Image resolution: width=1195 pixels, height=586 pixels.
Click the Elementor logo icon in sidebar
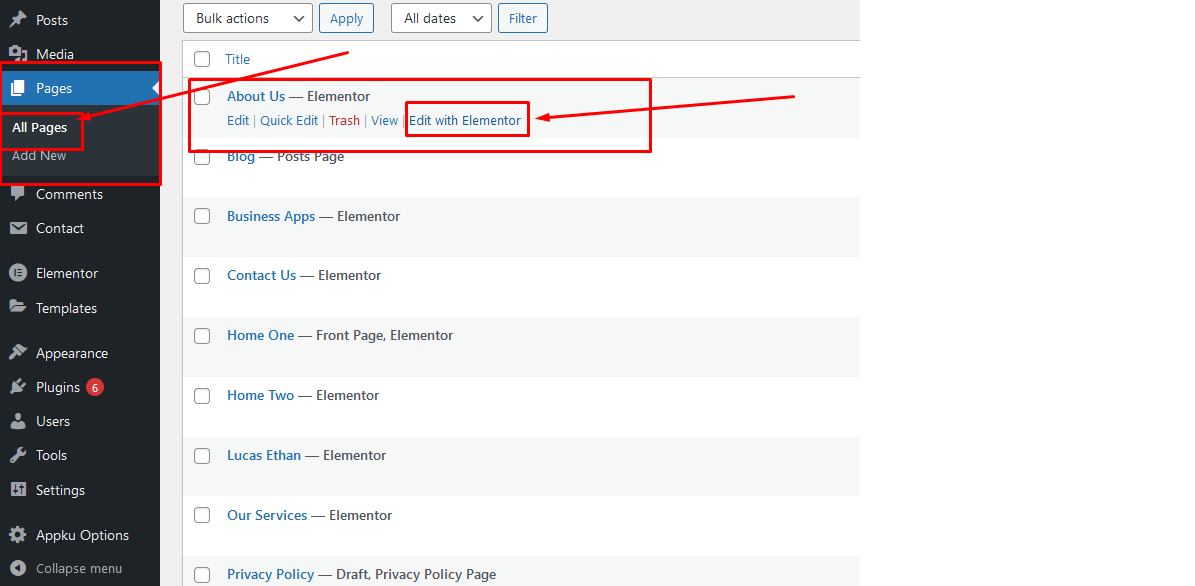coord(18,273)
